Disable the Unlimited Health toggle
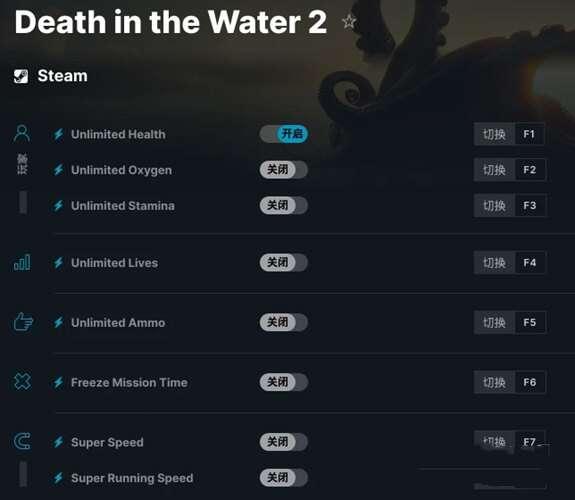Image resolution: width=575 pixels, height=500 pixels. tap(284, 134)
